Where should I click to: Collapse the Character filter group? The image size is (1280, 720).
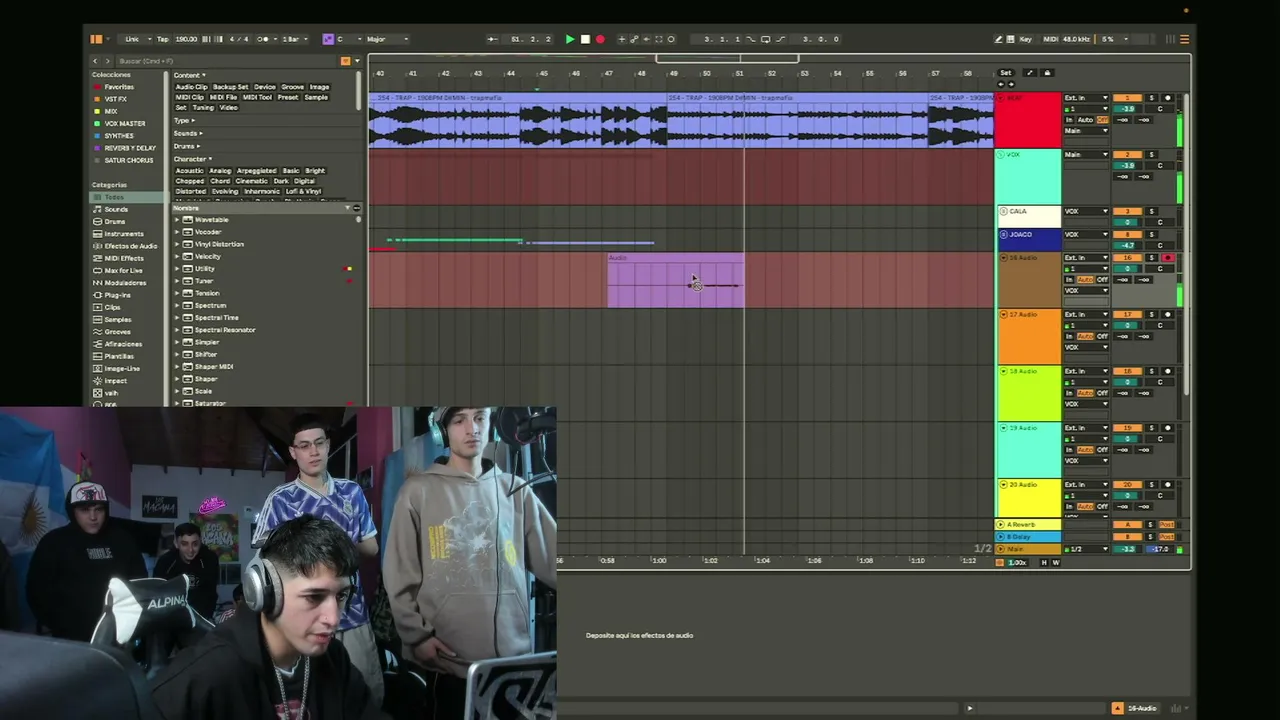[x=192, y=159]
